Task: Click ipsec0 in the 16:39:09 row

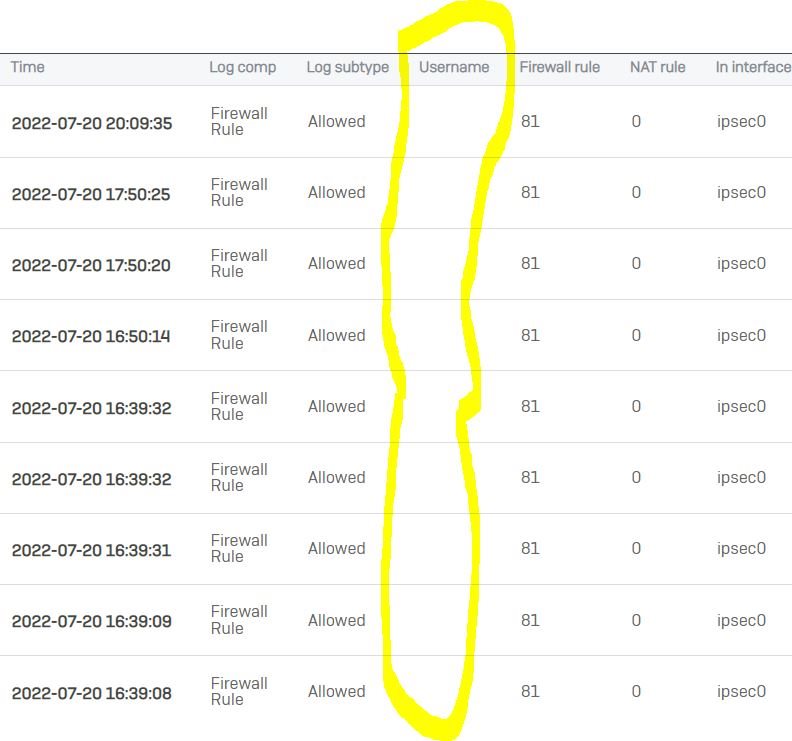Action: (741, 621)
